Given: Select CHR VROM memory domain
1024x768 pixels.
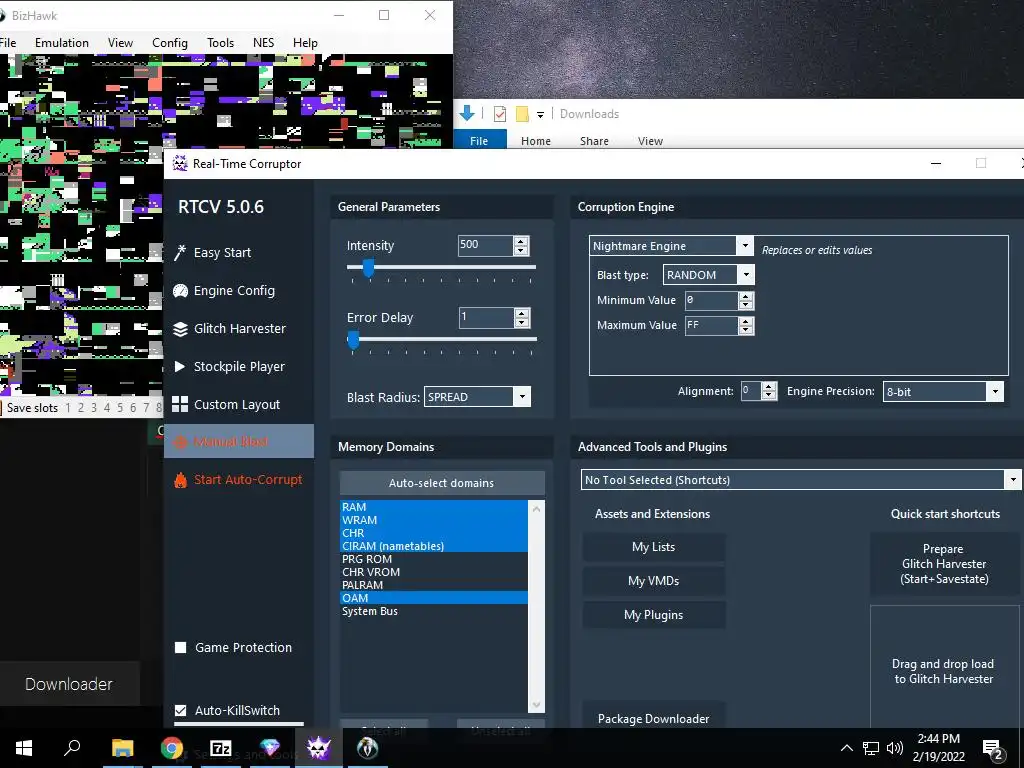Looking at the screenshot, I should pos(434,572).
